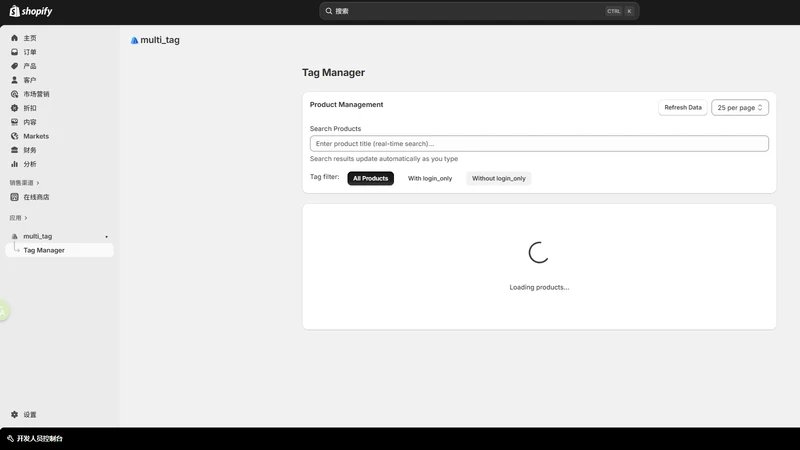Open the 开发人员控制台 developer console
800x450 pixels.
click(35, 439)
